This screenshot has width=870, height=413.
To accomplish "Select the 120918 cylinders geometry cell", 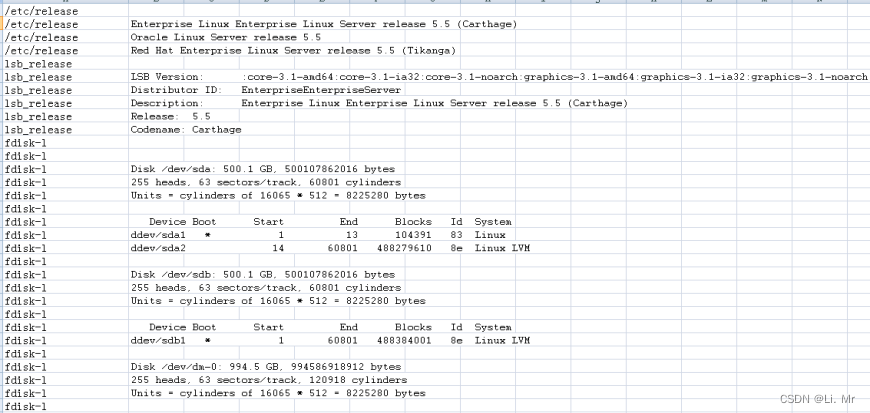I will 269,380.
